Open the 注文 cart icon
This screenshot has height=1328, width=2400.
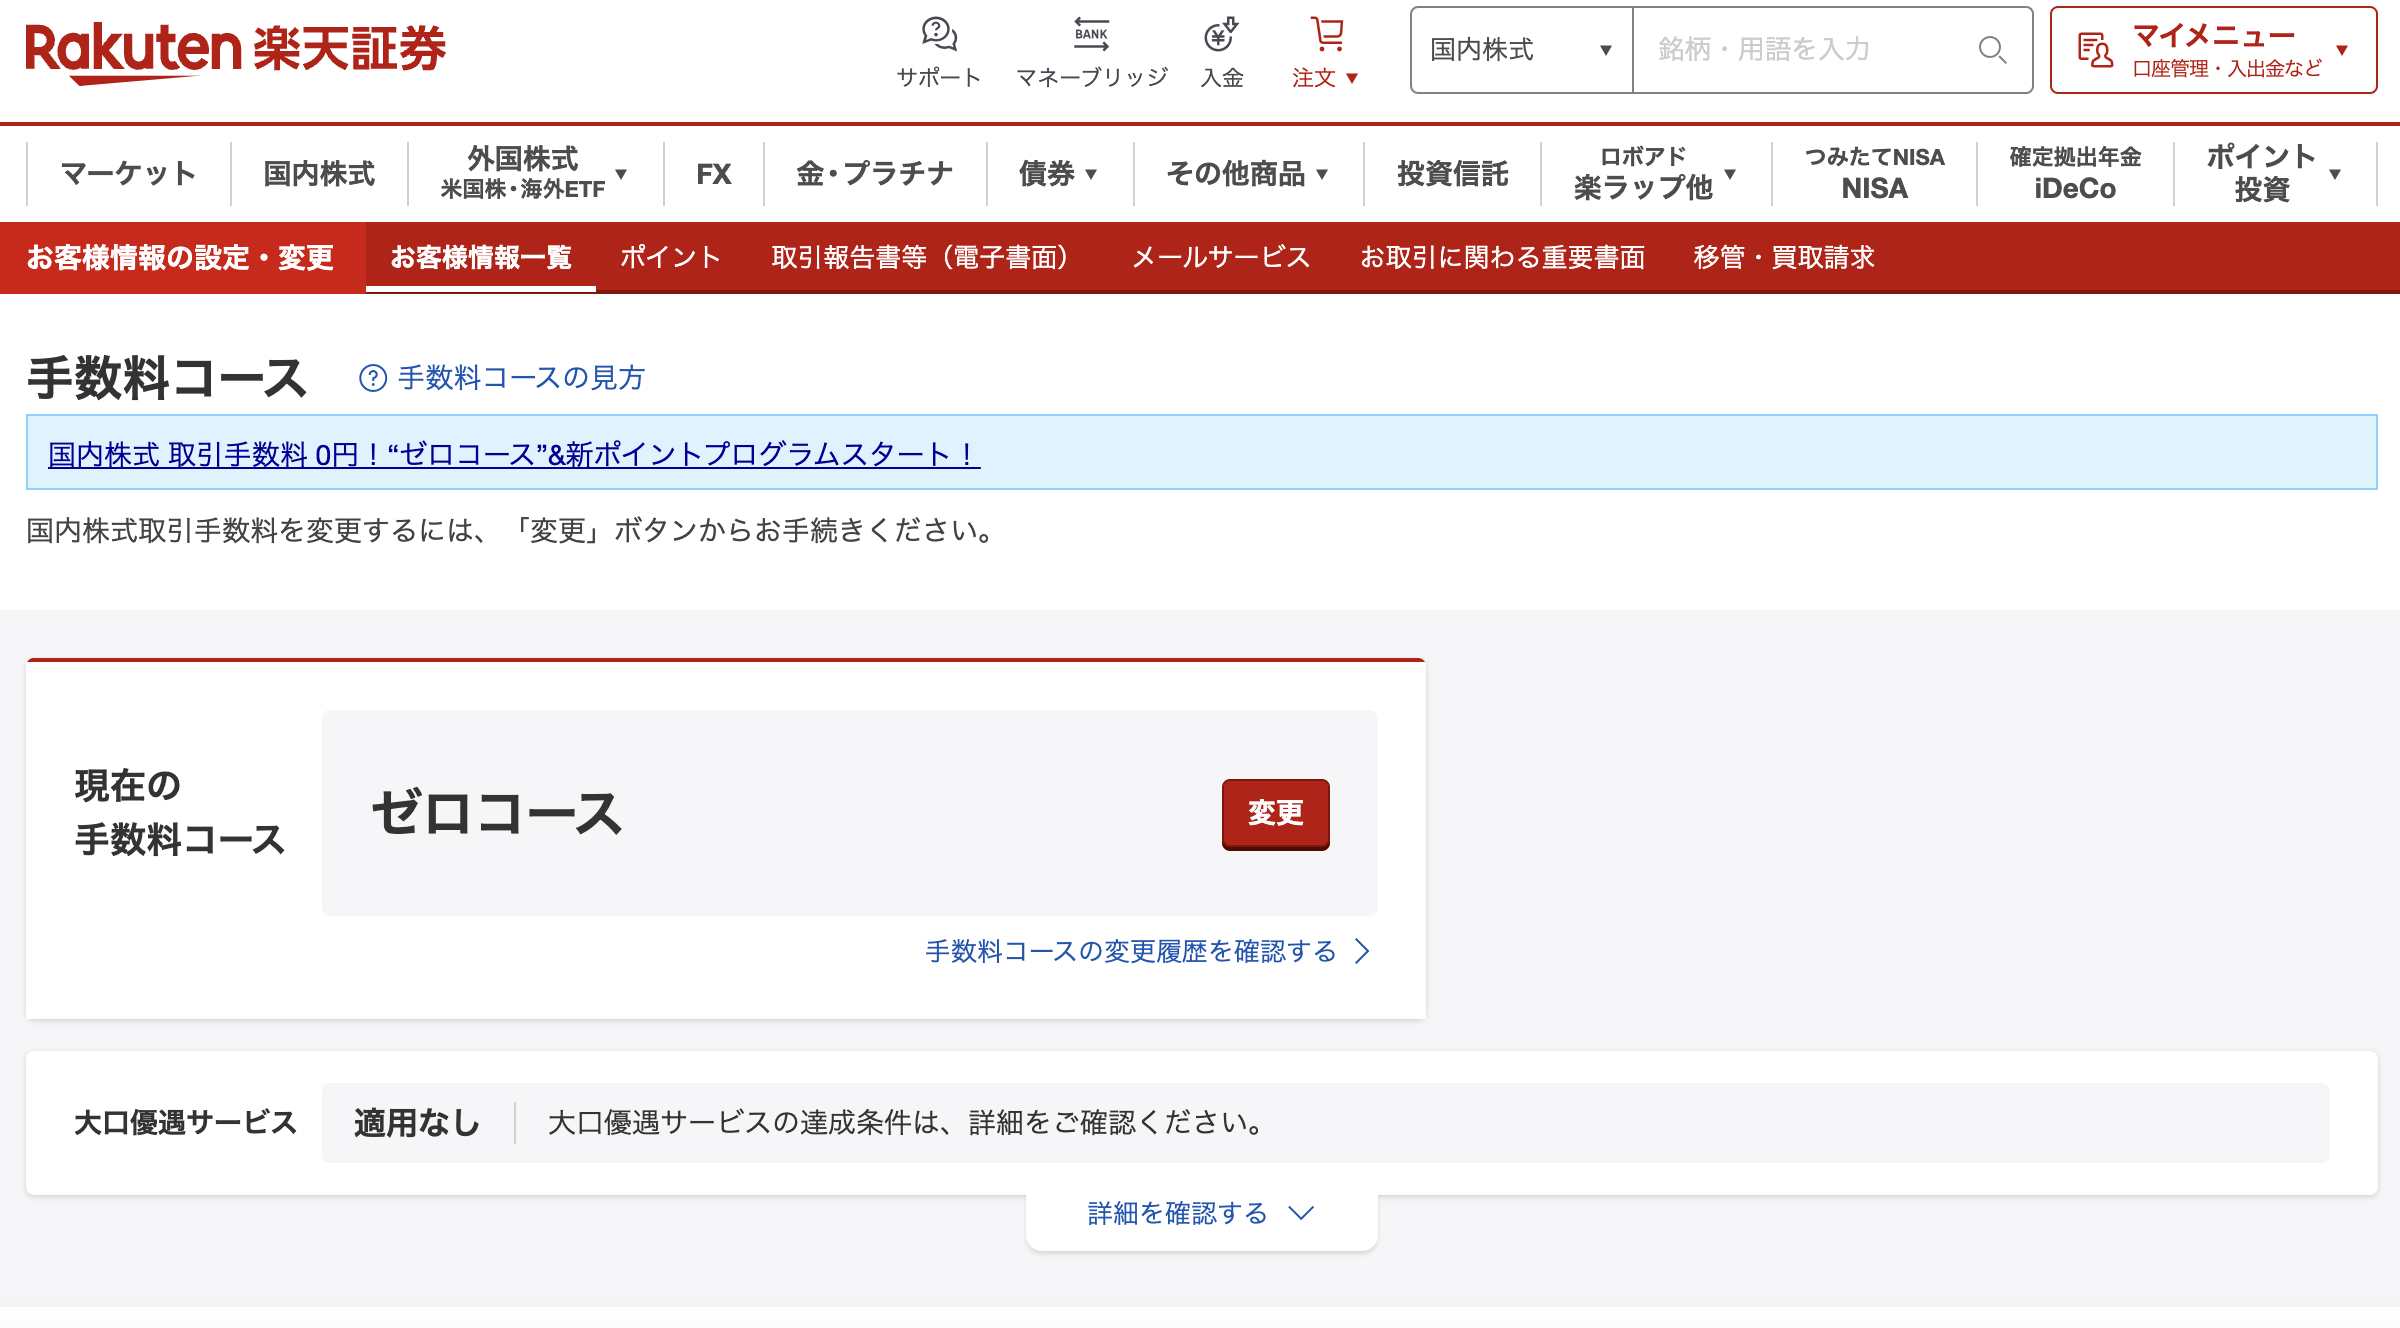1326,36
